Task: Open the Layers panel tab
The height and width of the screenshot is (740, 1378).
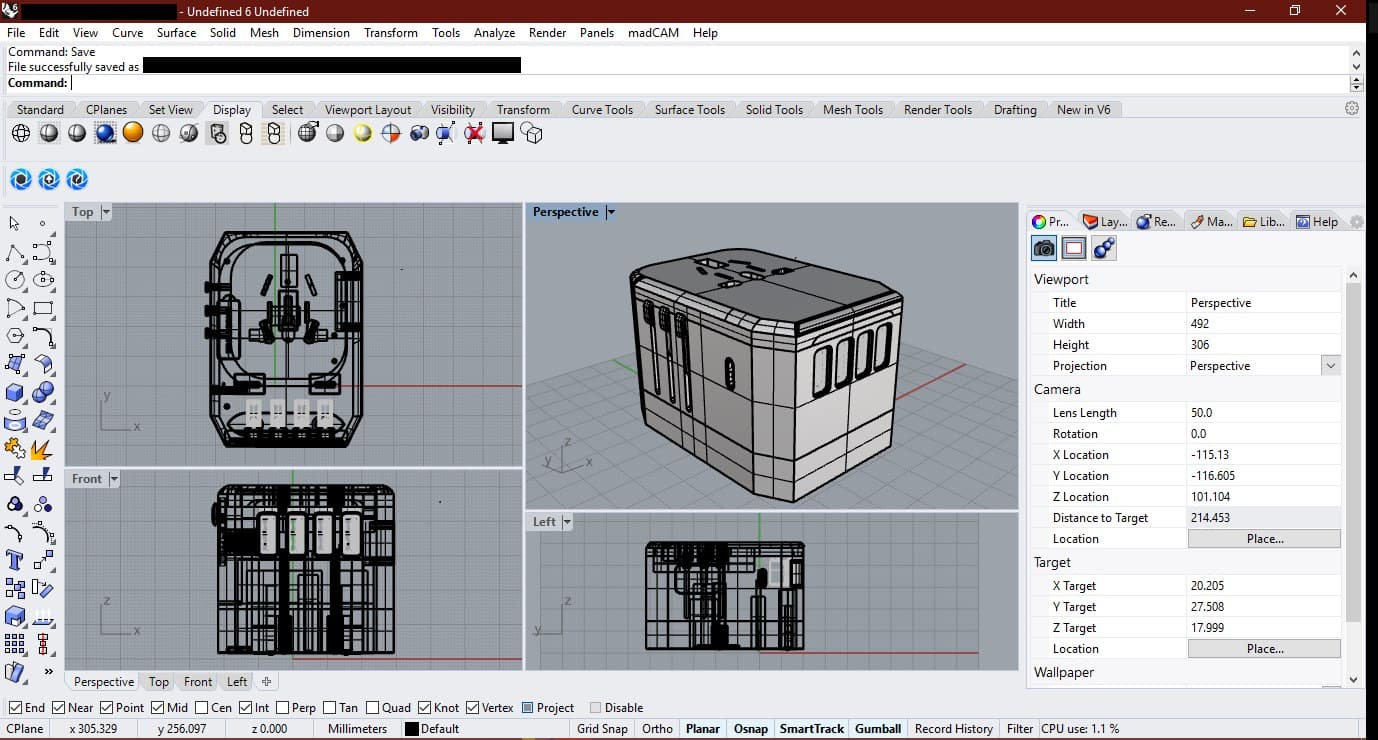Action: [1106, 222]
